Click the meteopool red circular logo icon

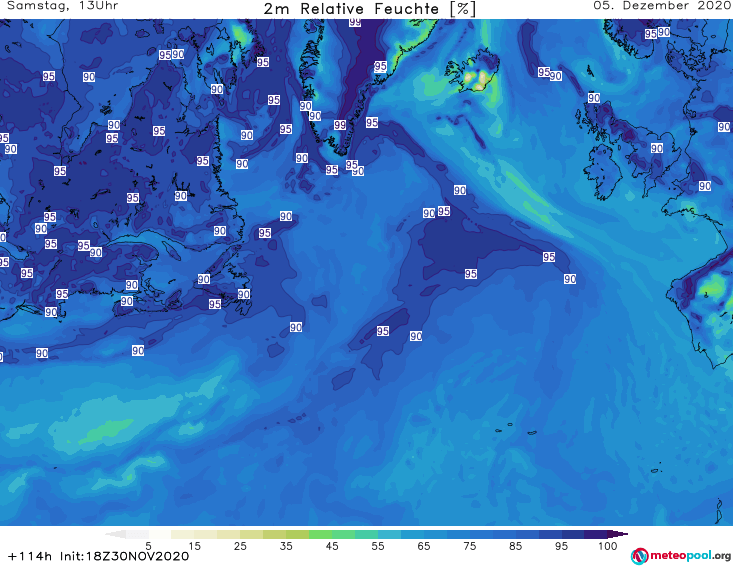click(x=639, y=556)
